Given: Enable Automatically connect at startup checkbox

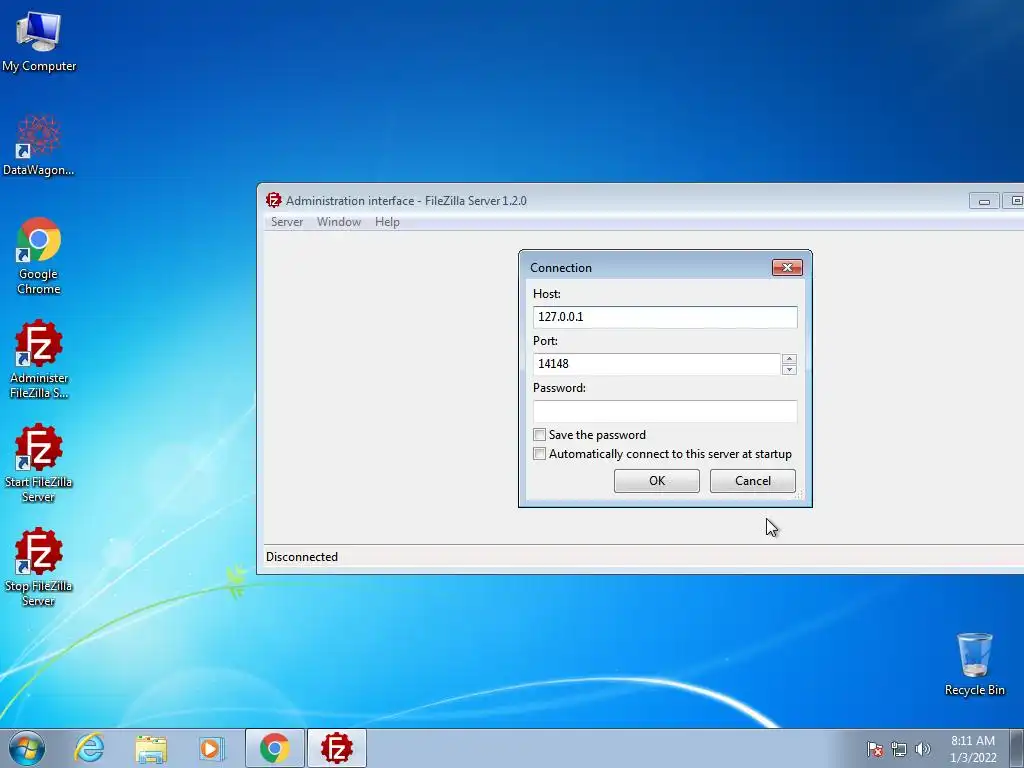Looking at the screenshot, I should (x=539, y=454).
